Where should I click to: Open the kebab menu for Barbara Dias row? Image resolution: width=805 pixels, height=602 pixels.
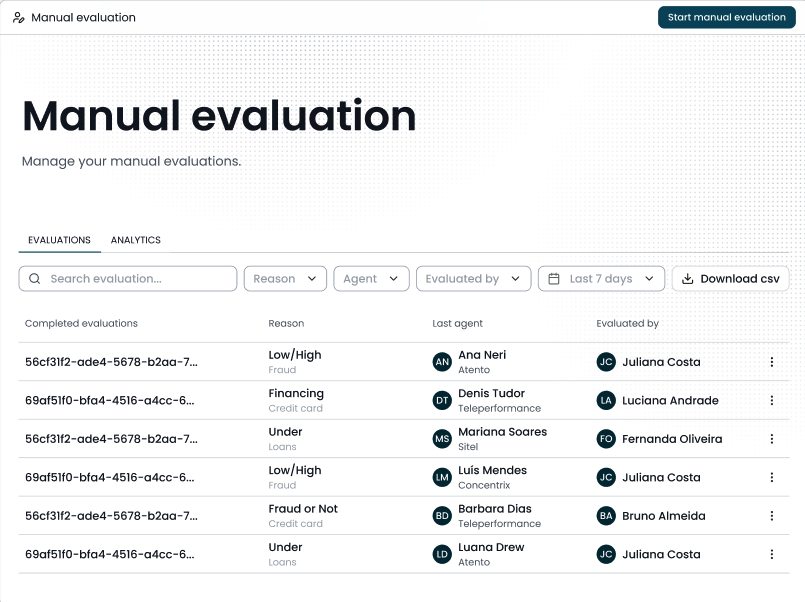pos(772,516)
